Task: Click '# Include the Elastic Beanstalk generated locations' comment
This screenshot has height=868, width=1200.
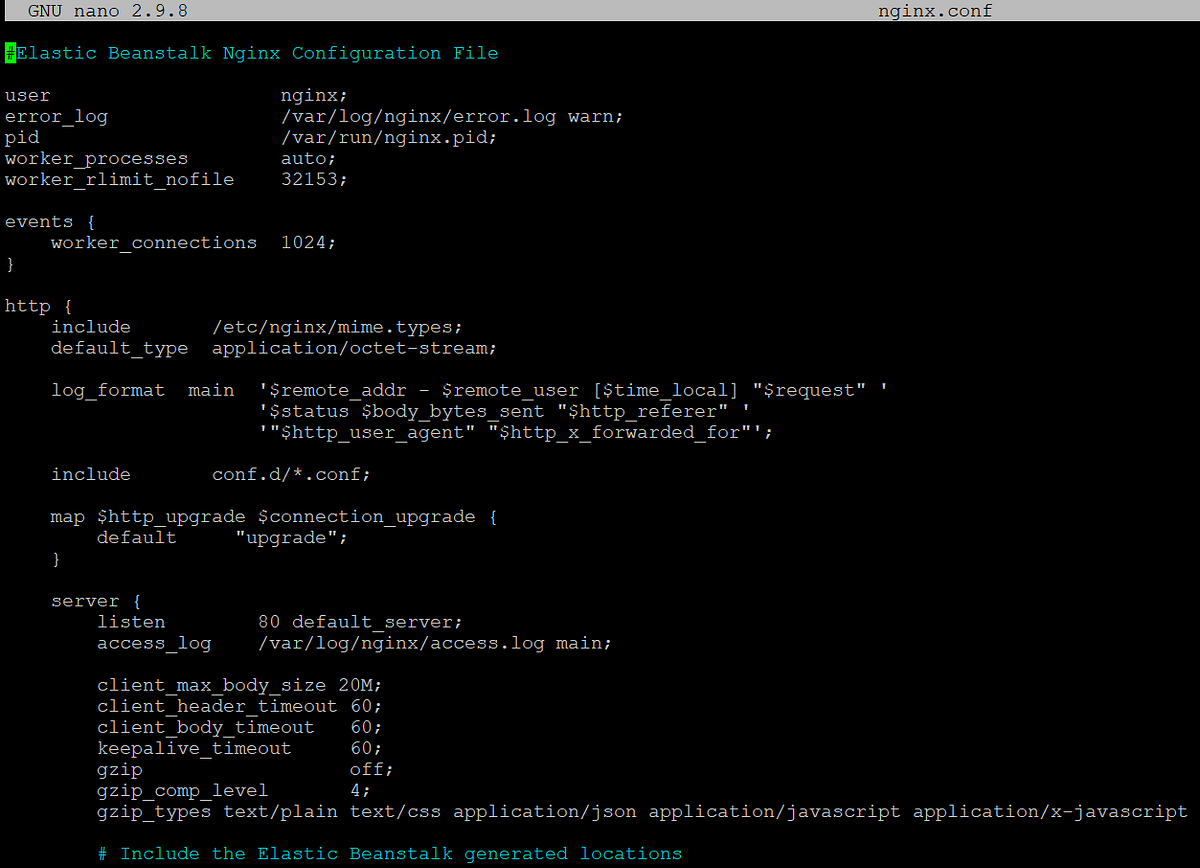Action: (x=389, y=854)
